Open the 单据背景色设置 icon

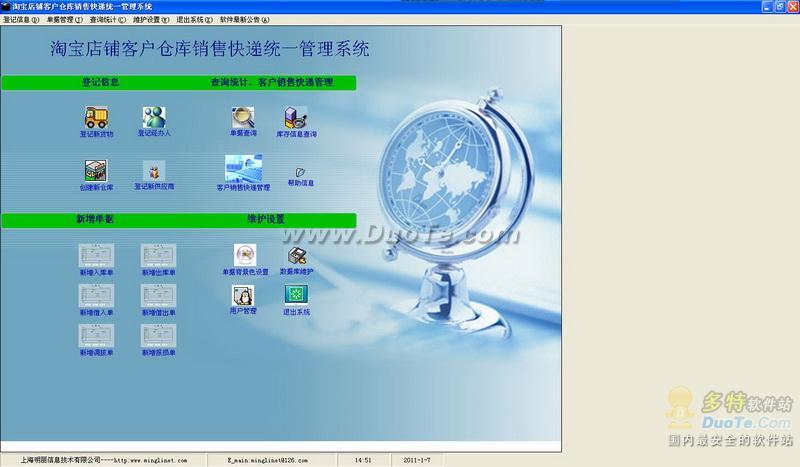pos(245,255)
